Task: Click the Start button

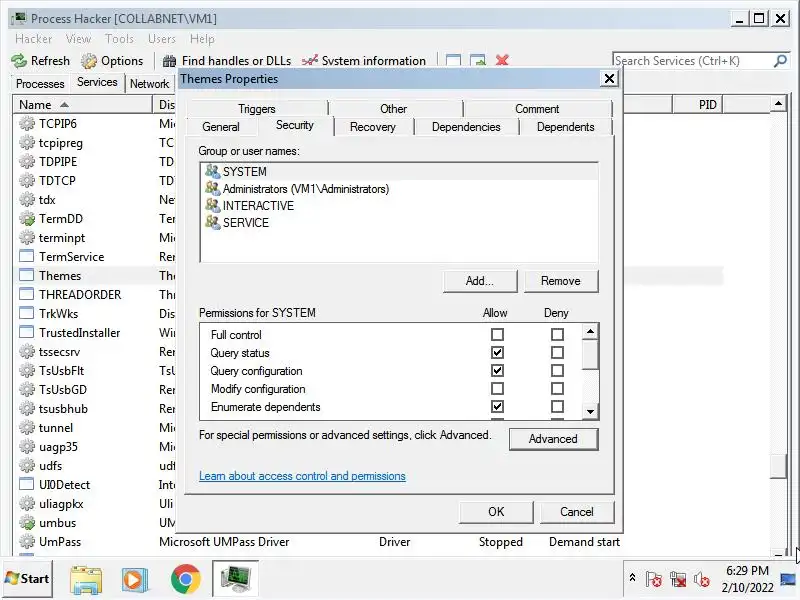Action: pos(27,579)
